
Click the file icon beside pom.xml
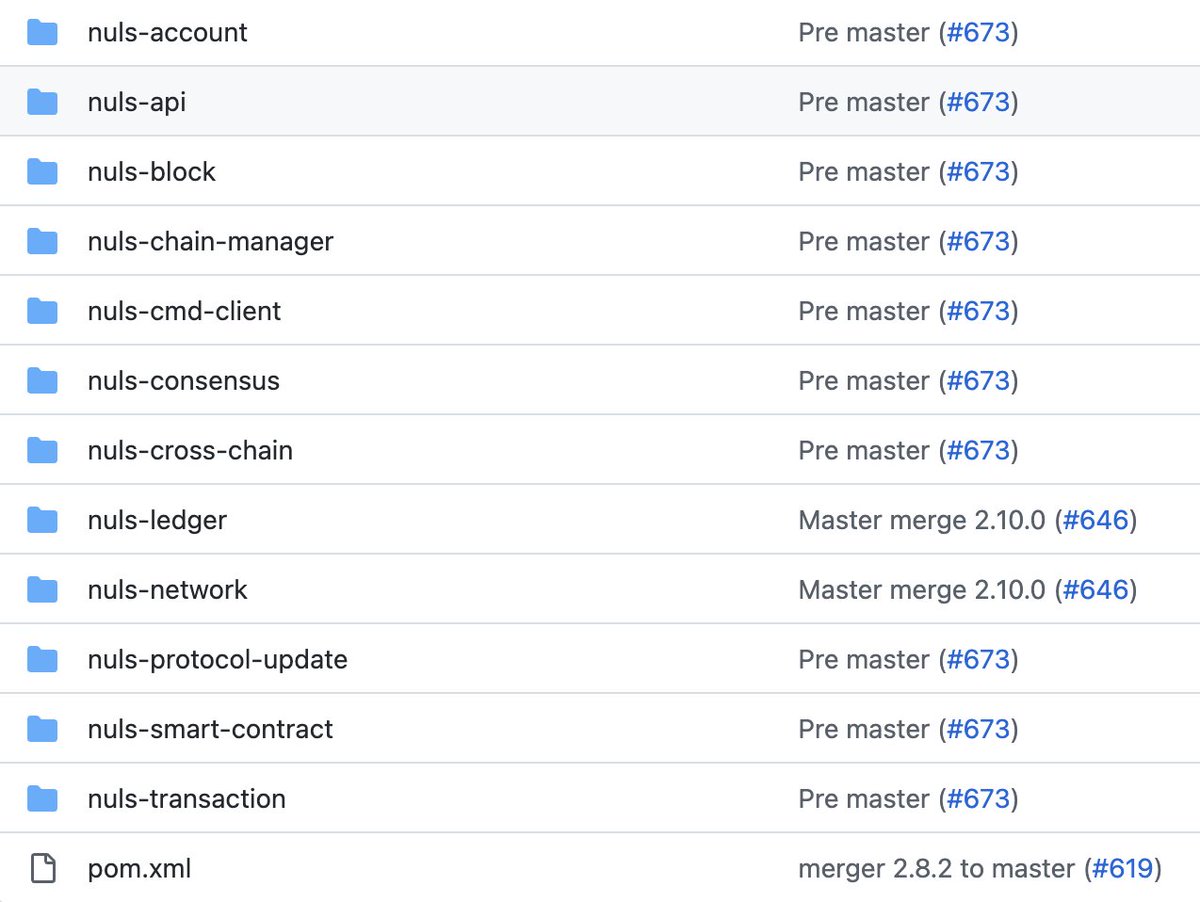(42, 868)
